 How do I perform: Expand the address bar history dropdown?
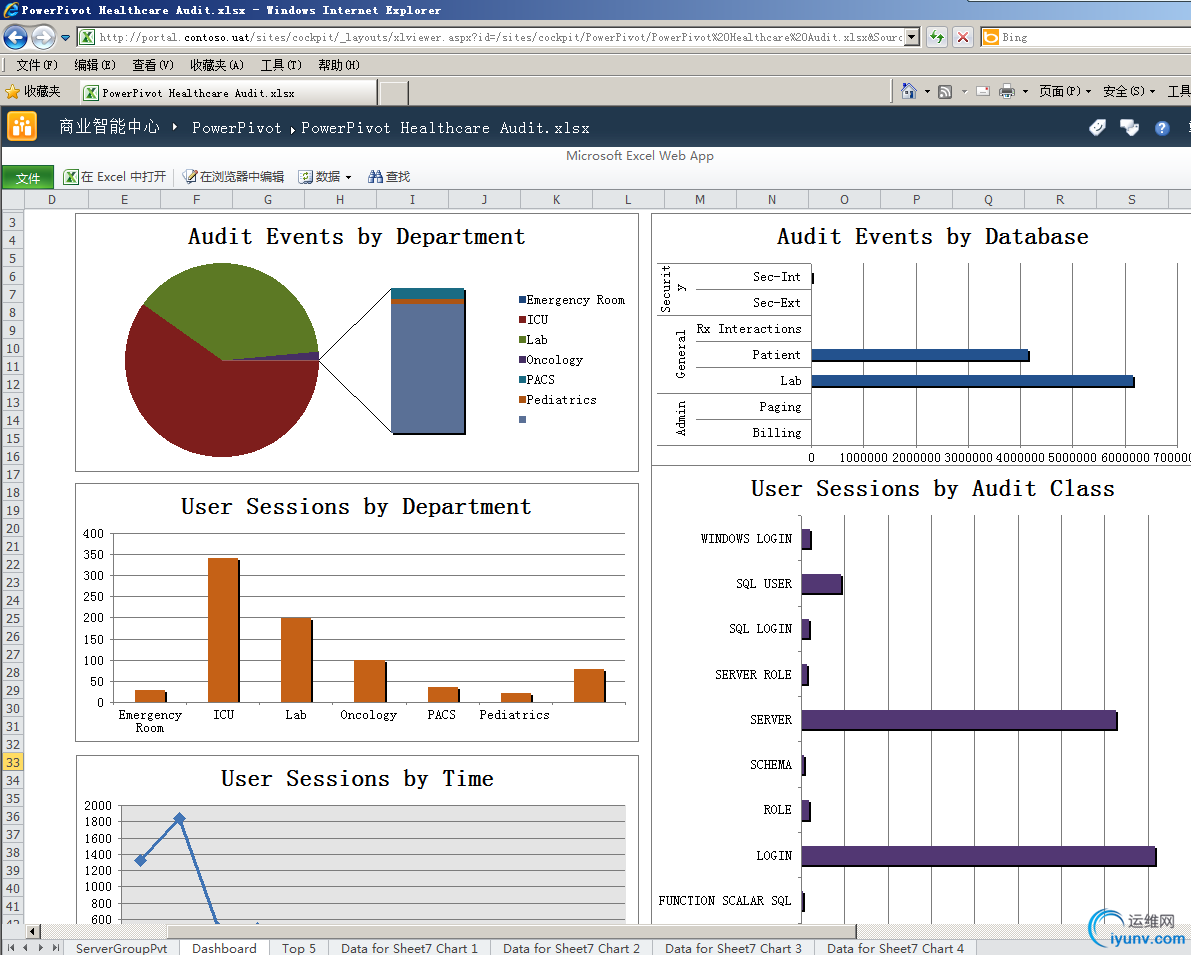pos(913,37)
